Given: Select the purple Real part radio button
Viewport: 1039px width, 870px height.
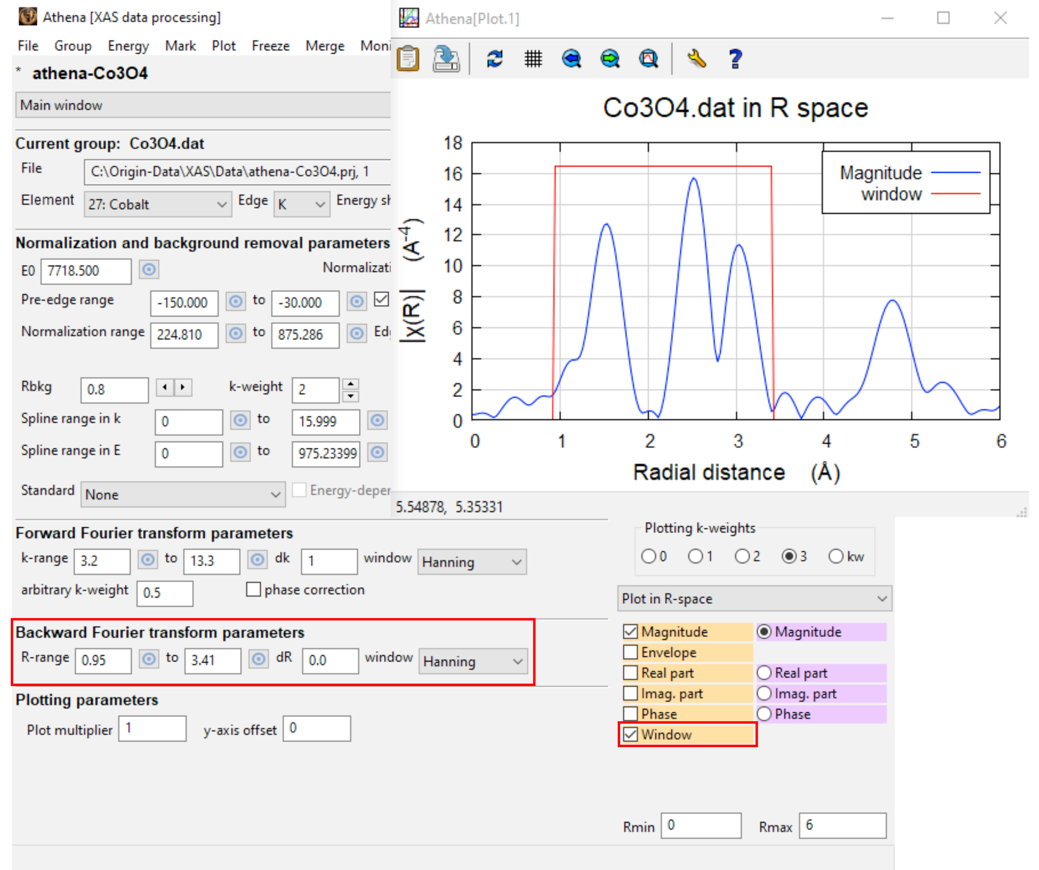Looking at the screenshot, I should tap(764, 673).
